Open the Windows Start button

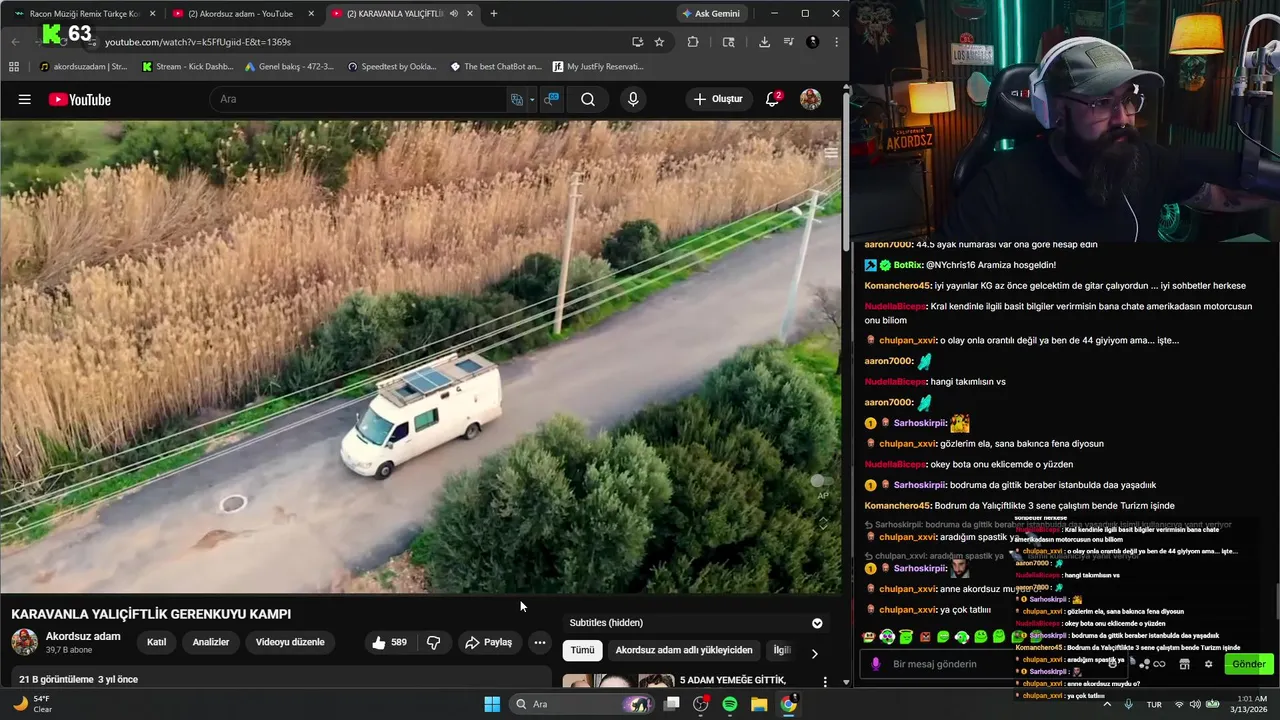(x=492, y=704)
